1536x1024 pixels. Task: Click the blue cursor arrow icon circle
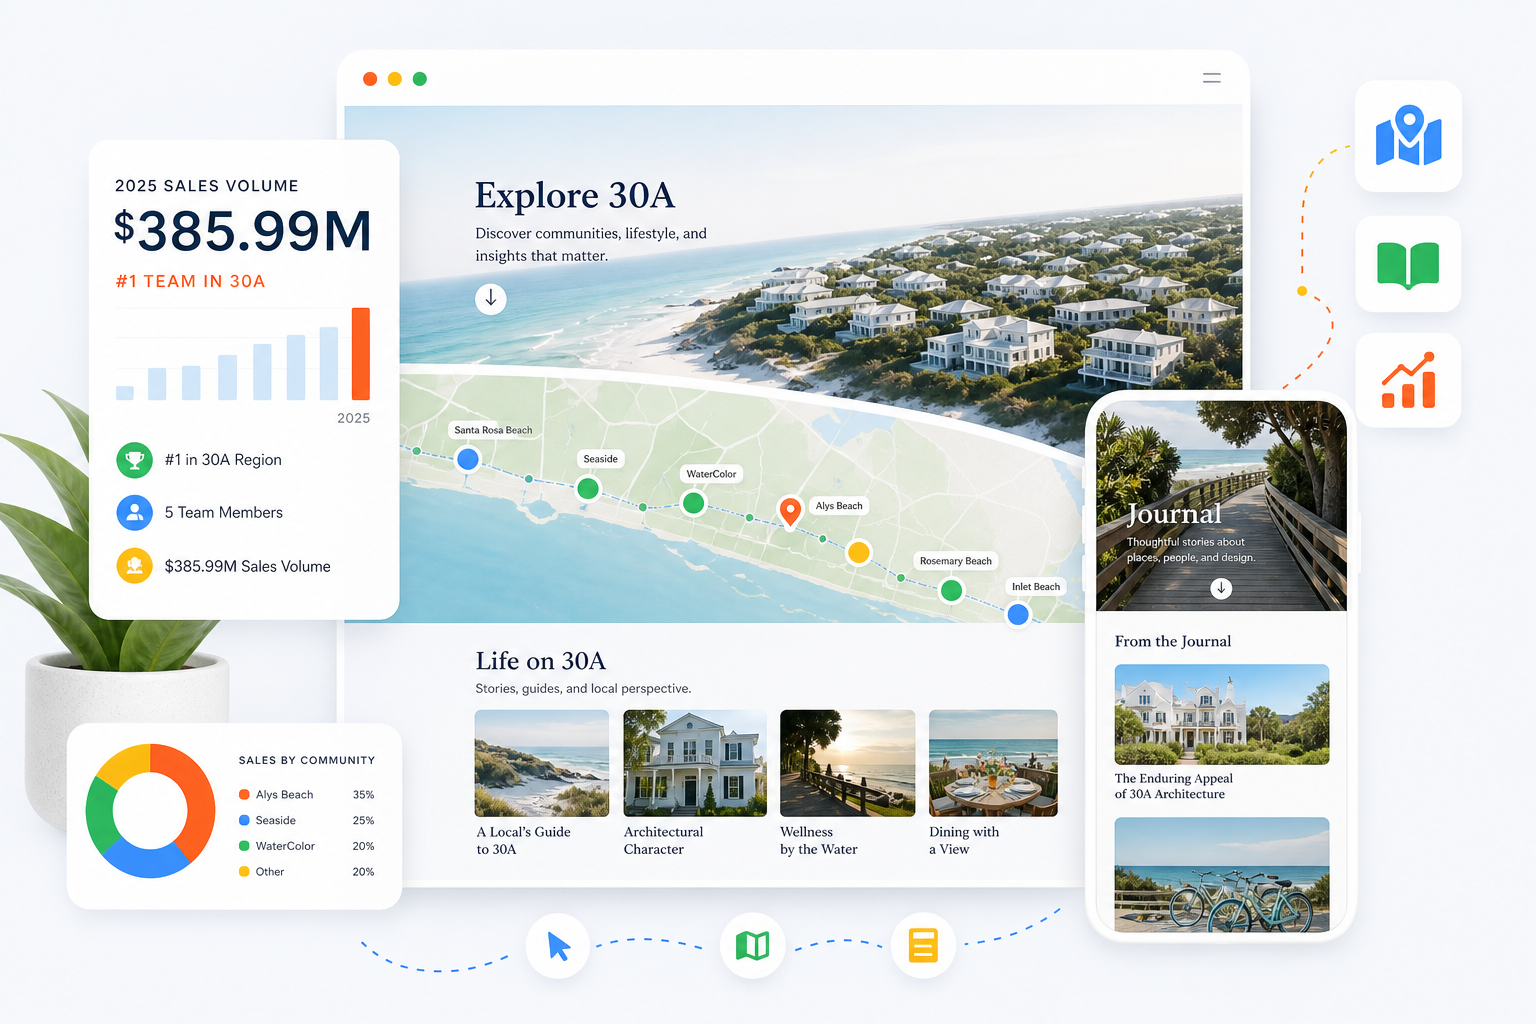pyautogui.click(x=558, y=946)
